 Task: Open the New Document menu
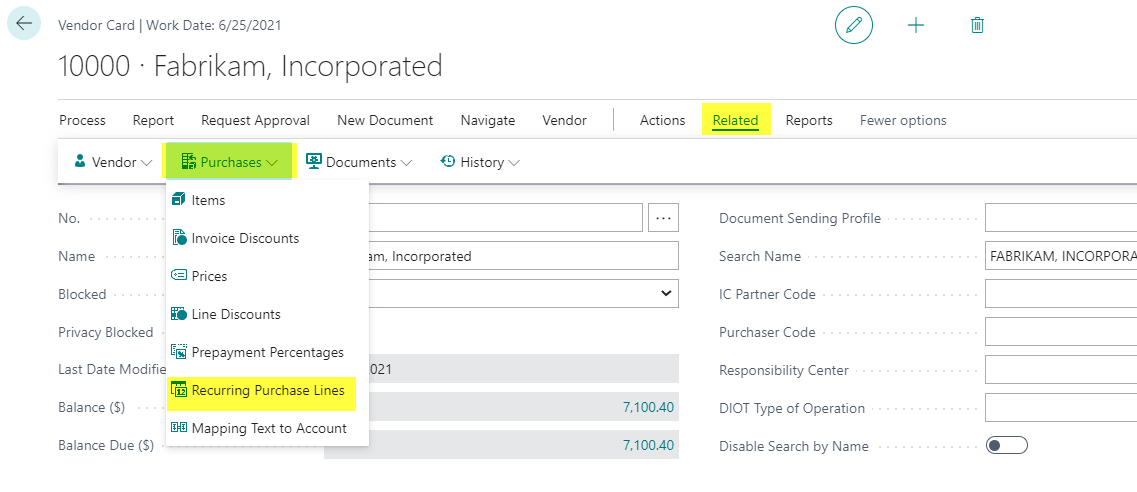pyautogui.click(x=385, y=120)
